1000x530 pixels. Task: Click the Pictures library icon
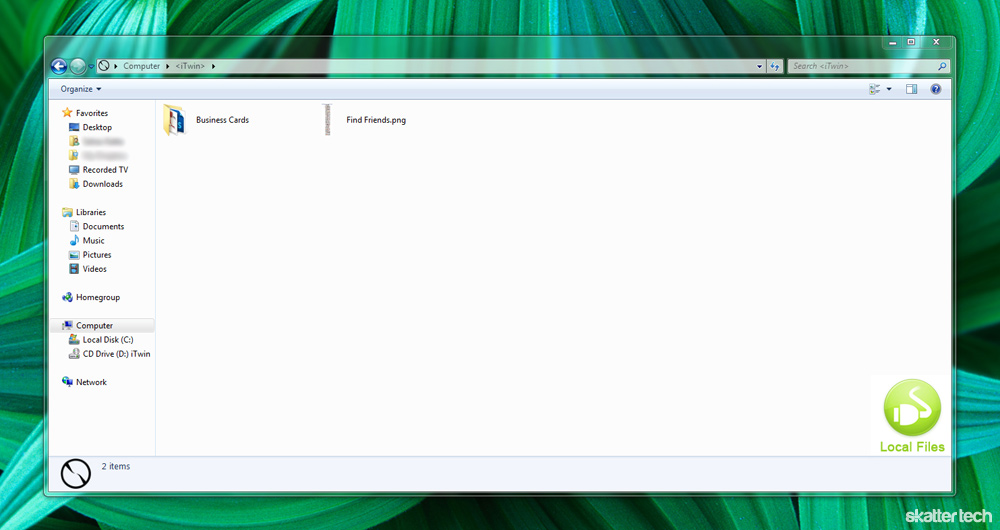(74, 254)
